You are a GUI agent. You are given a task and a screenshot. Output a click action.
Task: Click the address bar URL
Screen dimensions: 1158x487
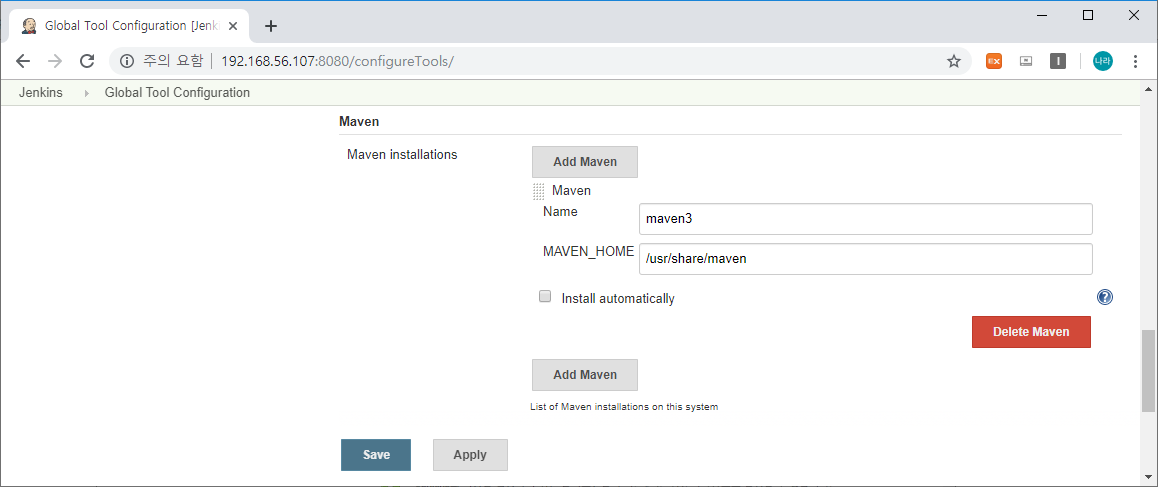[337, 61]
